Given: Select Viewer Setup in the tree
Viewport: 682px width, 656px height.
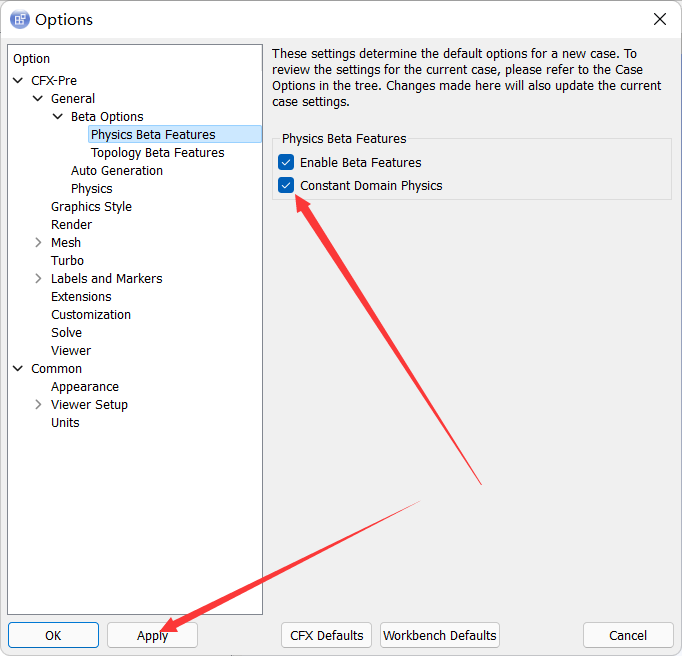Looking at the screenshot, I should 89,405.
